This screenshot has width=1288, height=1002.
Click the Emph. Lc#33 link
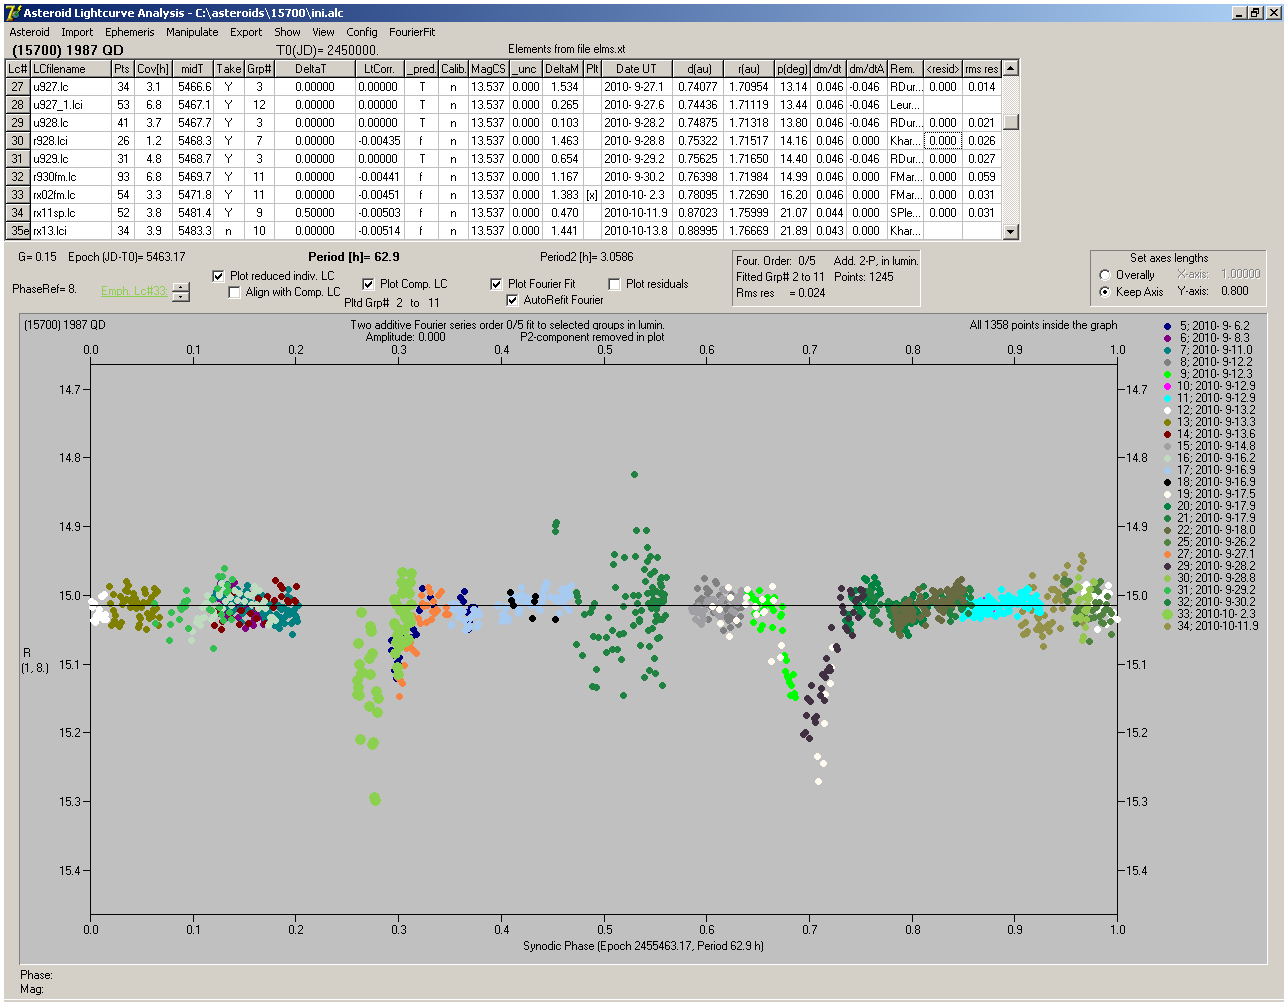[134, 291]
